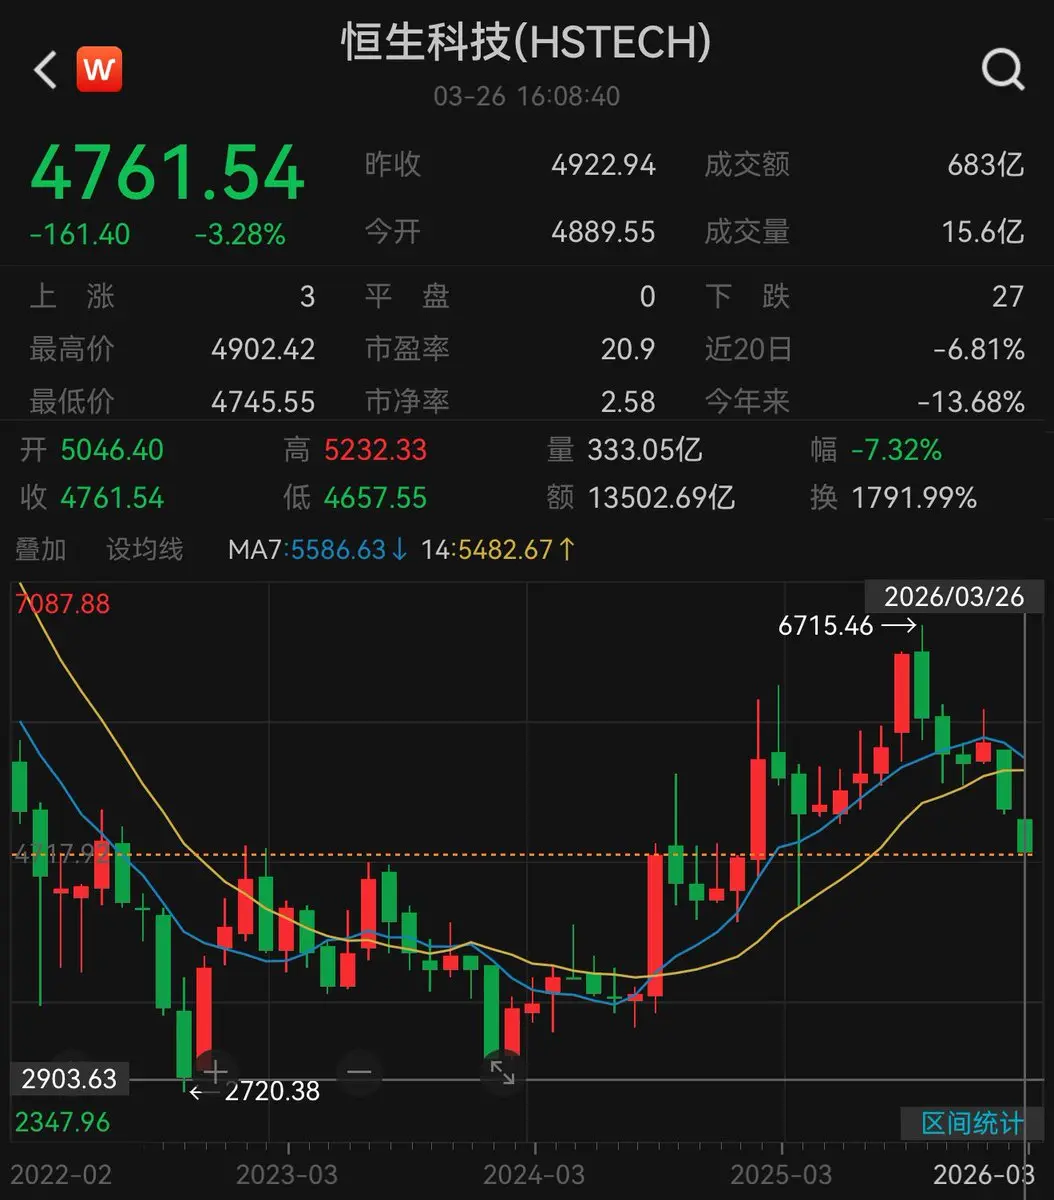Select x-axis label 2023-03
This screenshot has width=1054, height=1200.
tap(289, 1173)
